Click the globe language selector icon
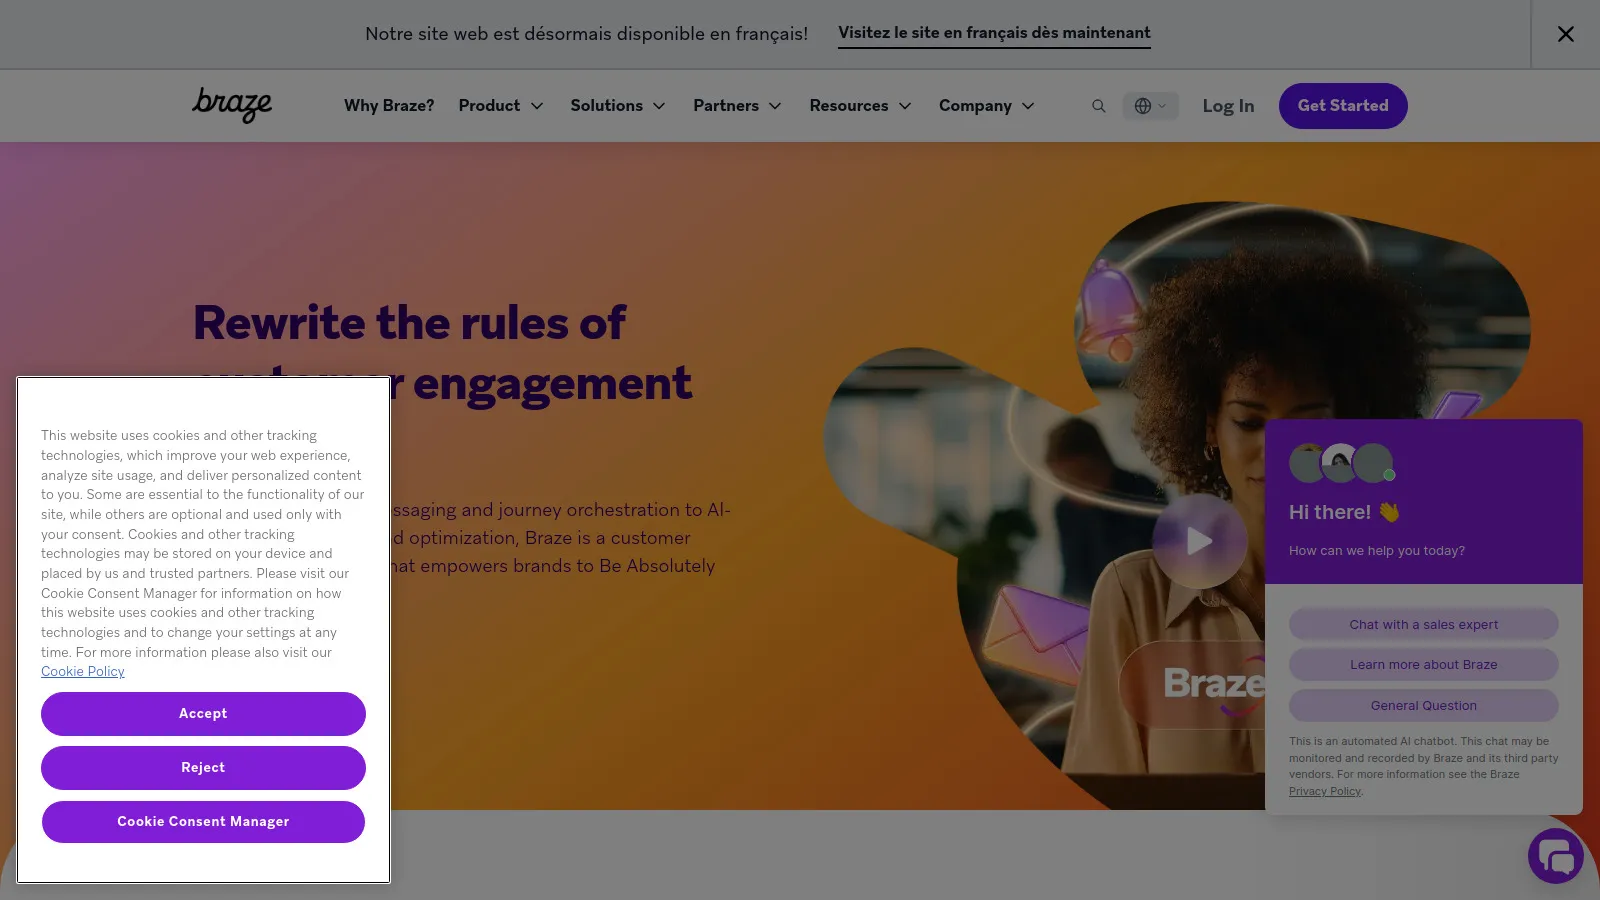The image size is (1600, 900). [x=1145, y=105]
